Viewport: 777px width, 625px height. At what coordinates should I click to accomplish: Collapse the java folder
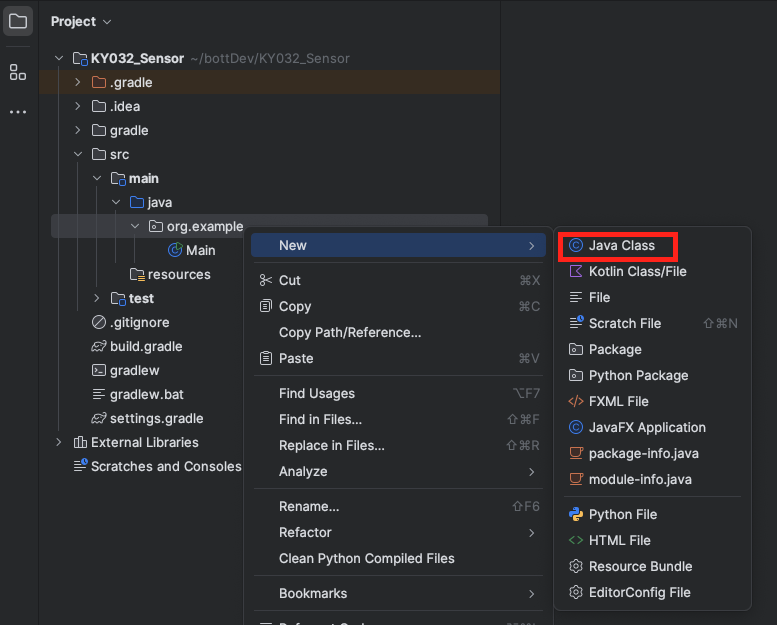click(x=116, y=202)
